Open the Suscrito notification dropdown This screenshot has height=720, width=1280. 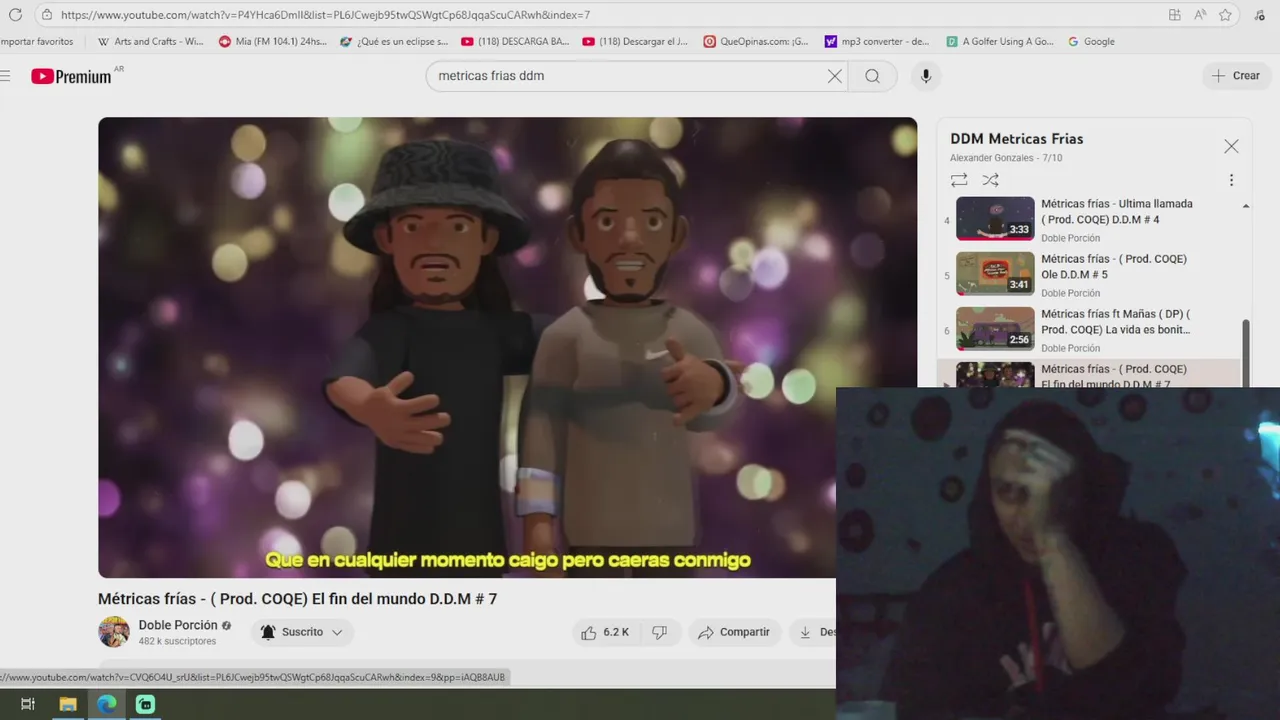click(x=301, y=632)
